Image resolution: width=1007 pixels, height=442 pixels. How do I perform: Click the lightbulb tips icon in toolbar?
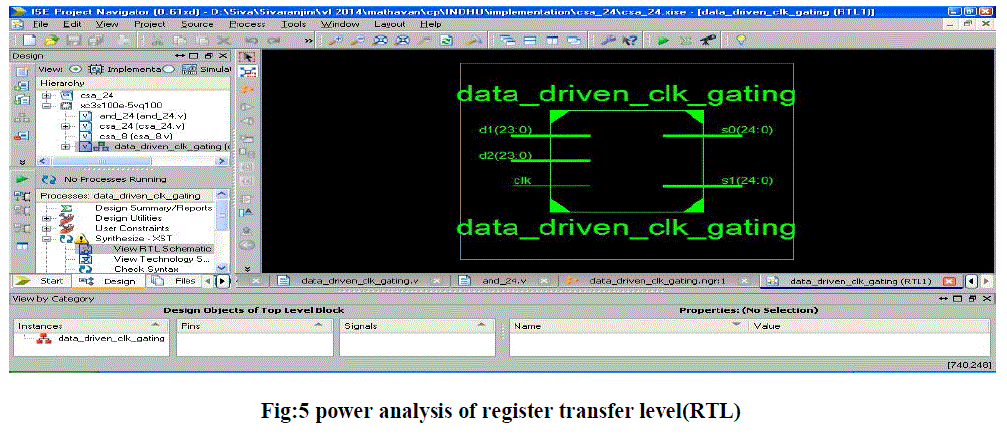pos(741,40)
